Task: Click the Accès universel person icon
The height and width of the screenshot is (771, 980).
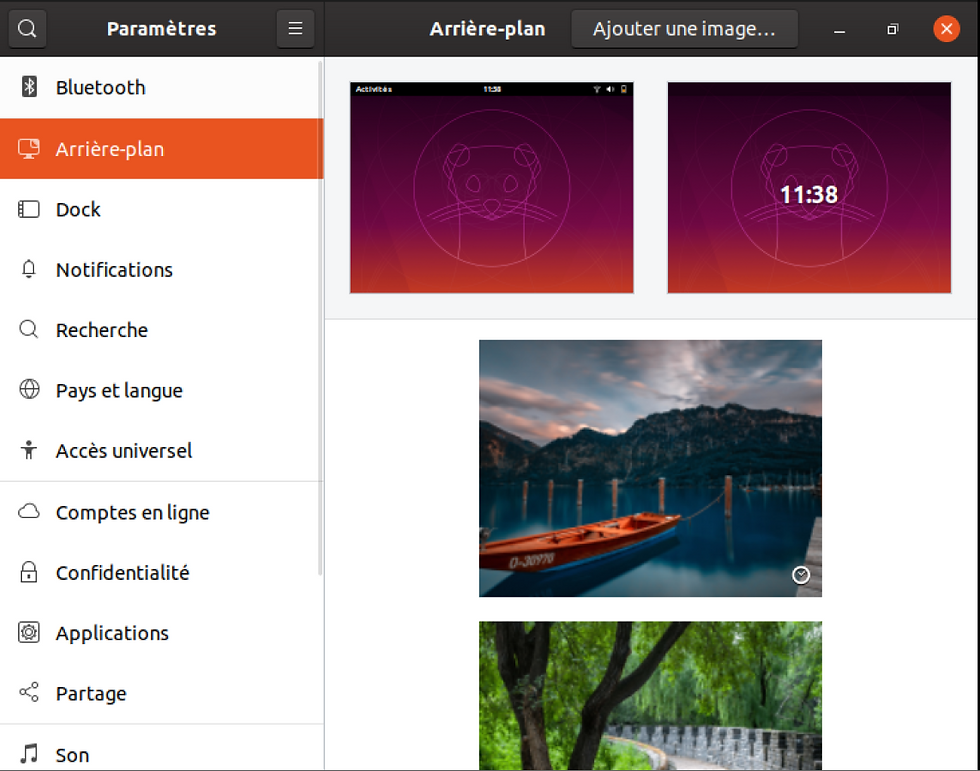Action: pos(29,450)
